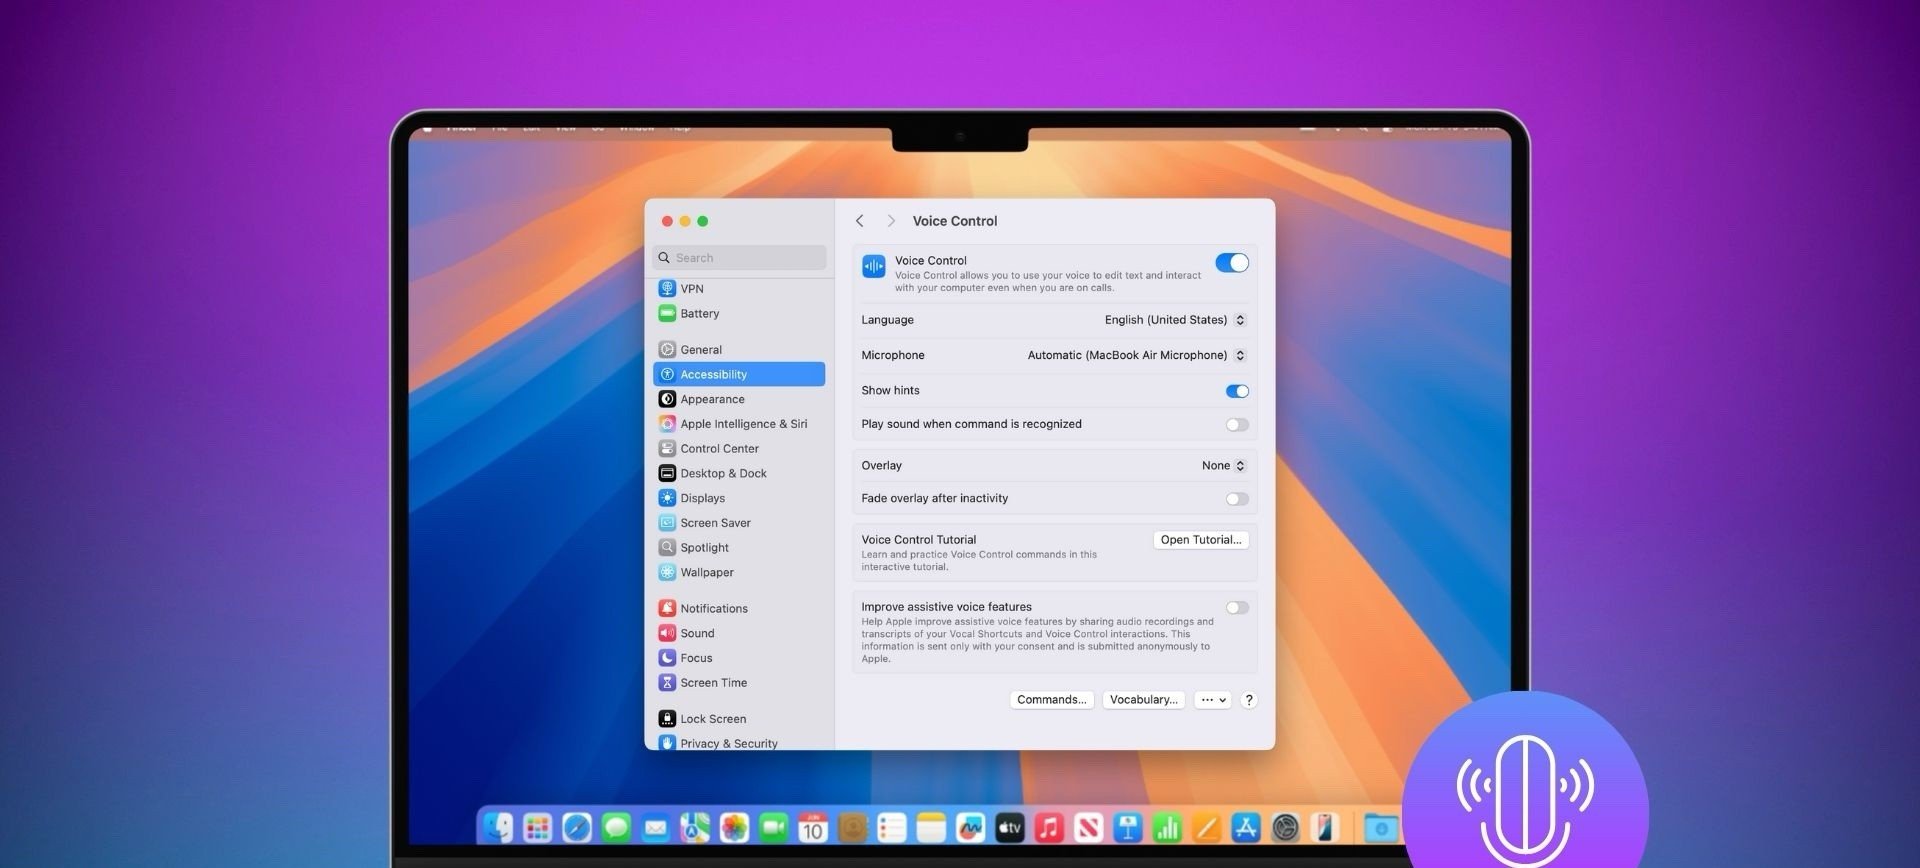Open Launchpad from the Dock
Screen dimensions: 1920x868
[538, 827]
